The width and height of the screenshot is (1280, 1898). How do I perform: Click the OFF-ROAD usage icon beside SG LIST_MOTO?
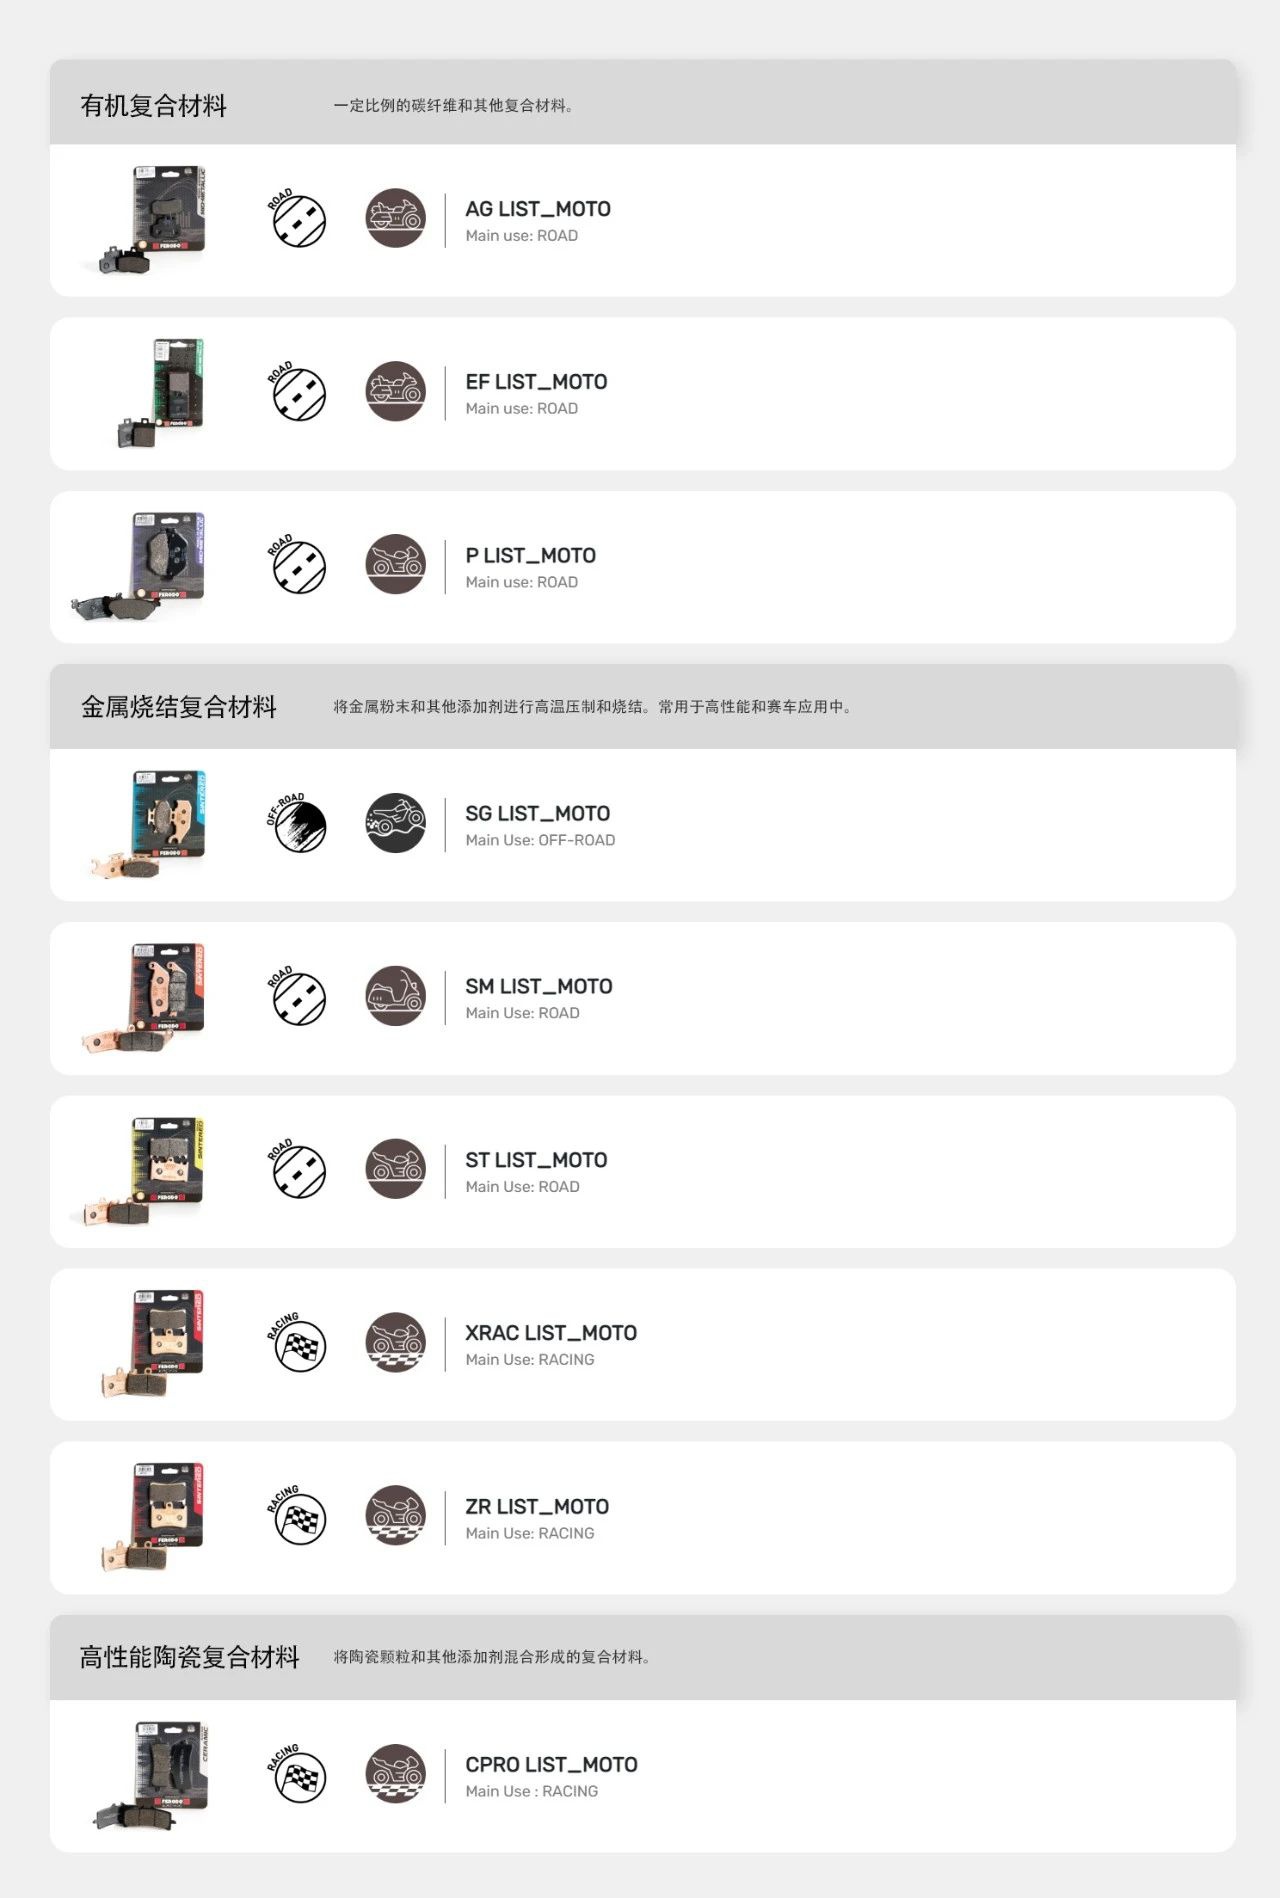298,824
